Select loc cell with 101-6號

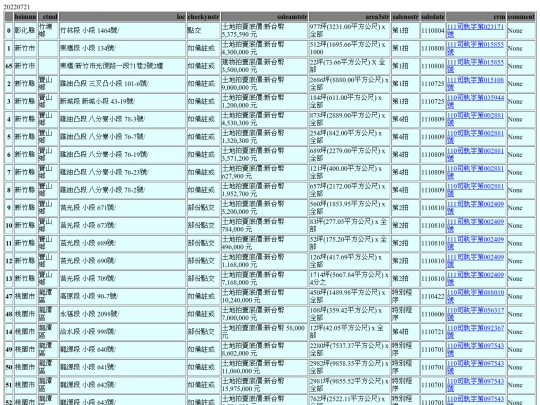(x=122, y=84)
